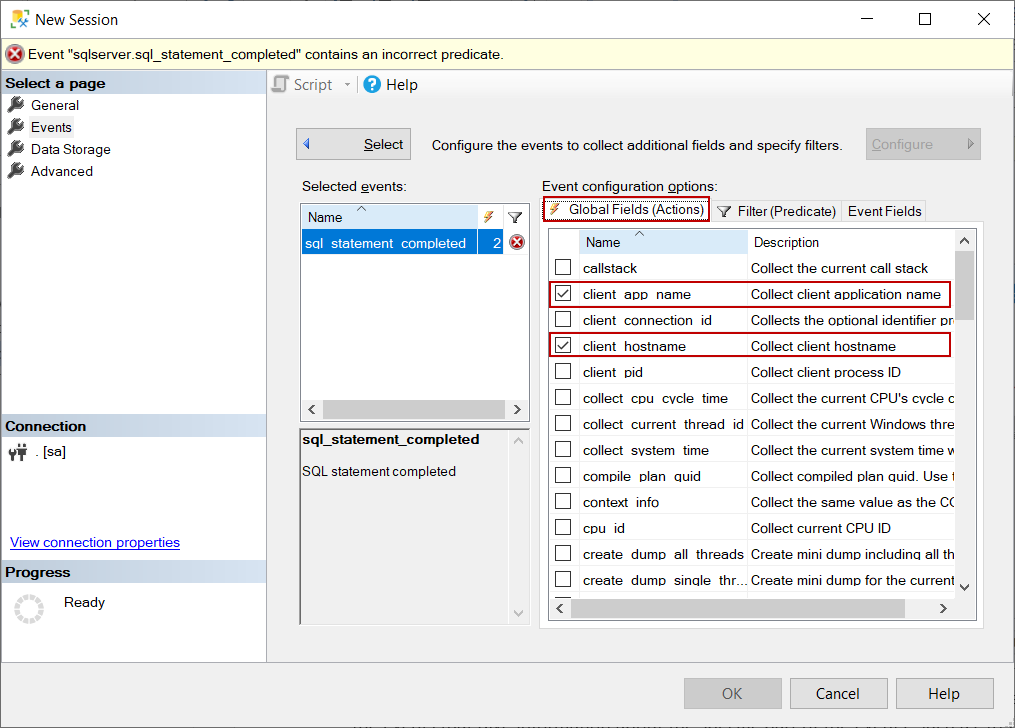Switch to the Event Fields tab

pyautogui.click(x=884, y=211)
